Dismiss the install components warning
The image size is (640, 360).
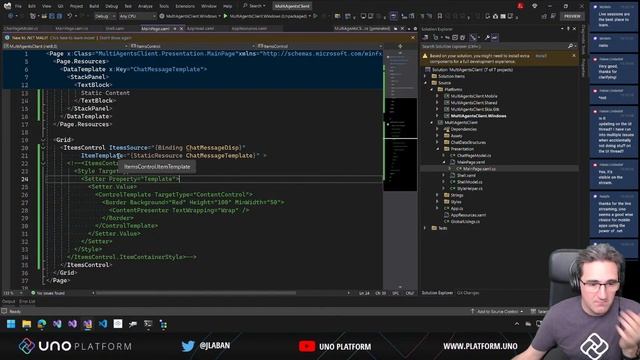tap(574, 56)
